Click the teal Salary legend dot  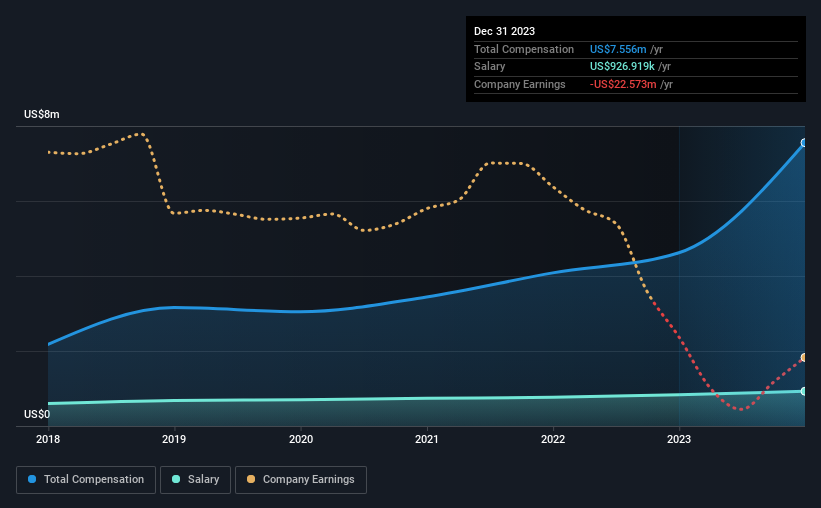point(176,479)
